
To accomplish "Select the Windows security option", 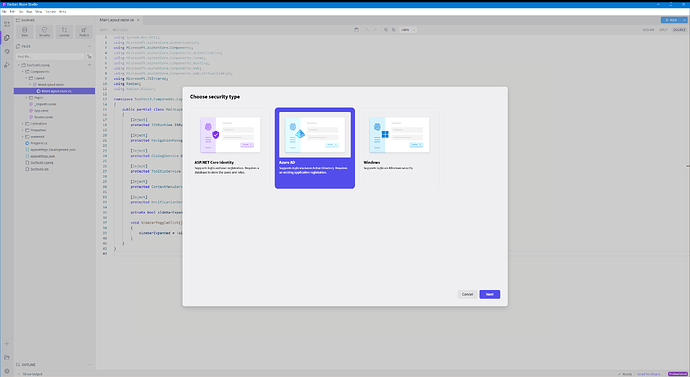I will click(x=399, y=148).
